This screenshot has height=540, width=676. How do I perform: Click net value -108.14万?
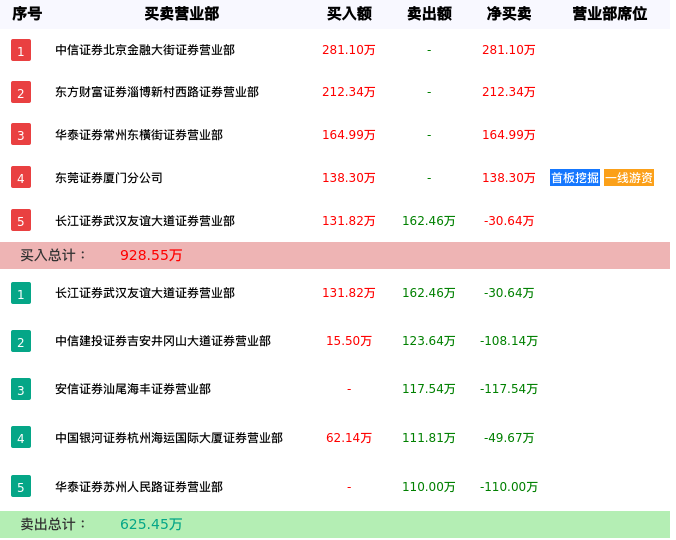click(509, 341)
